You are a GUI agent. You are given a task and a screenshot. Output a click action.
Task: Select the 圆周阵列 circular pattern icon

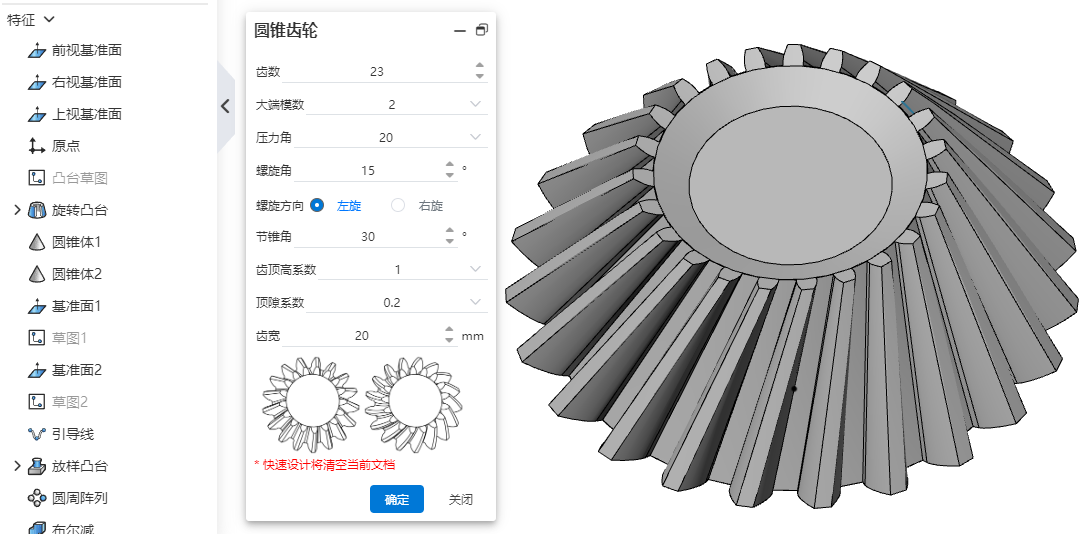(x=37, y=498)
